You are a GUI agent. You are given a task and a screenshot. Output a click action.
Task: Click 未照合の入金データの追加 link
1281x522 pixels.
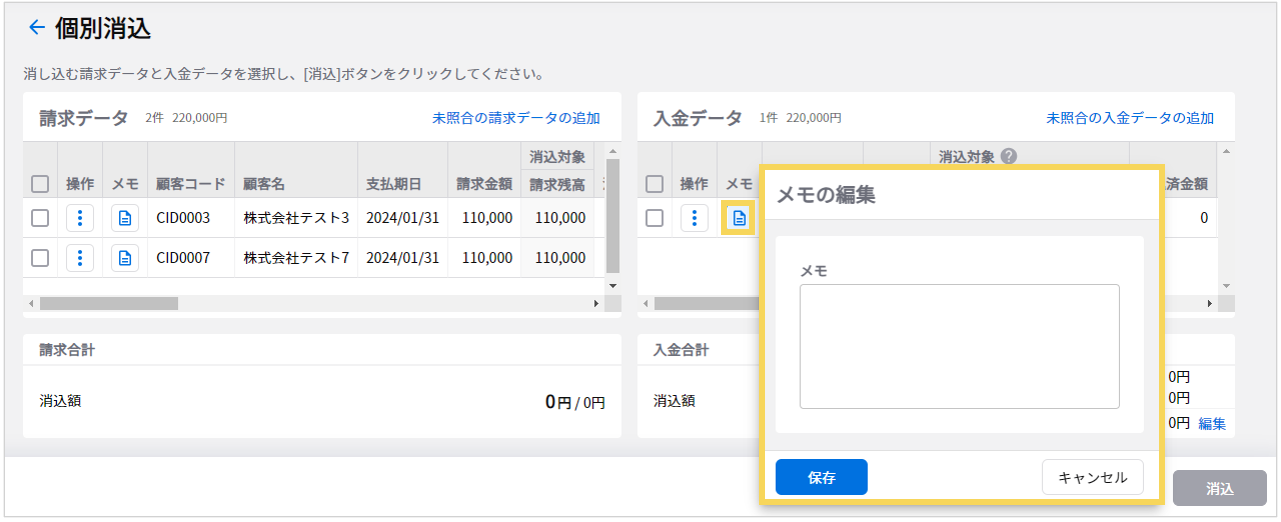[x=1130, y=118]
